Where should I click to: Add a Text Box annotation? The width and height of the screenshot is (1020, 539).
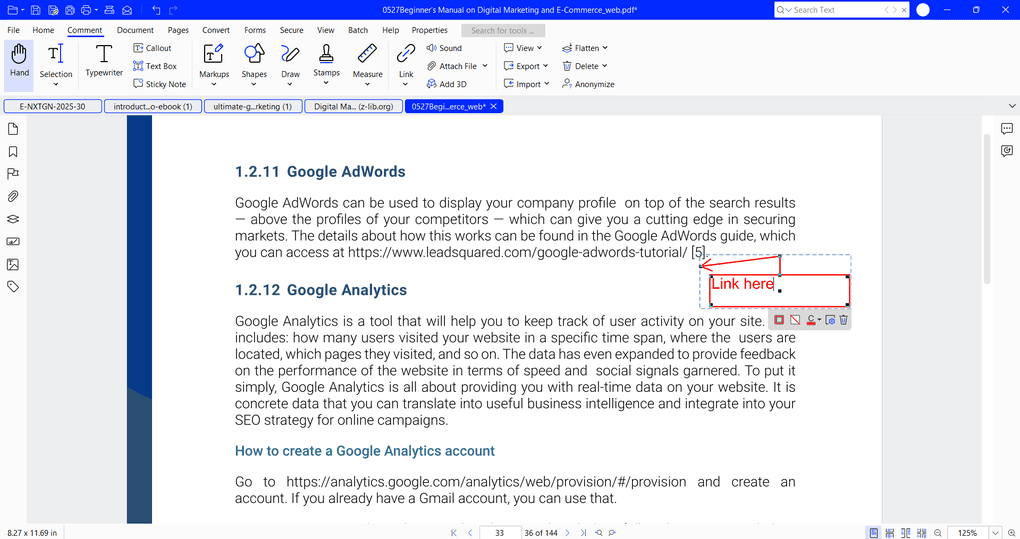[155, 66]
